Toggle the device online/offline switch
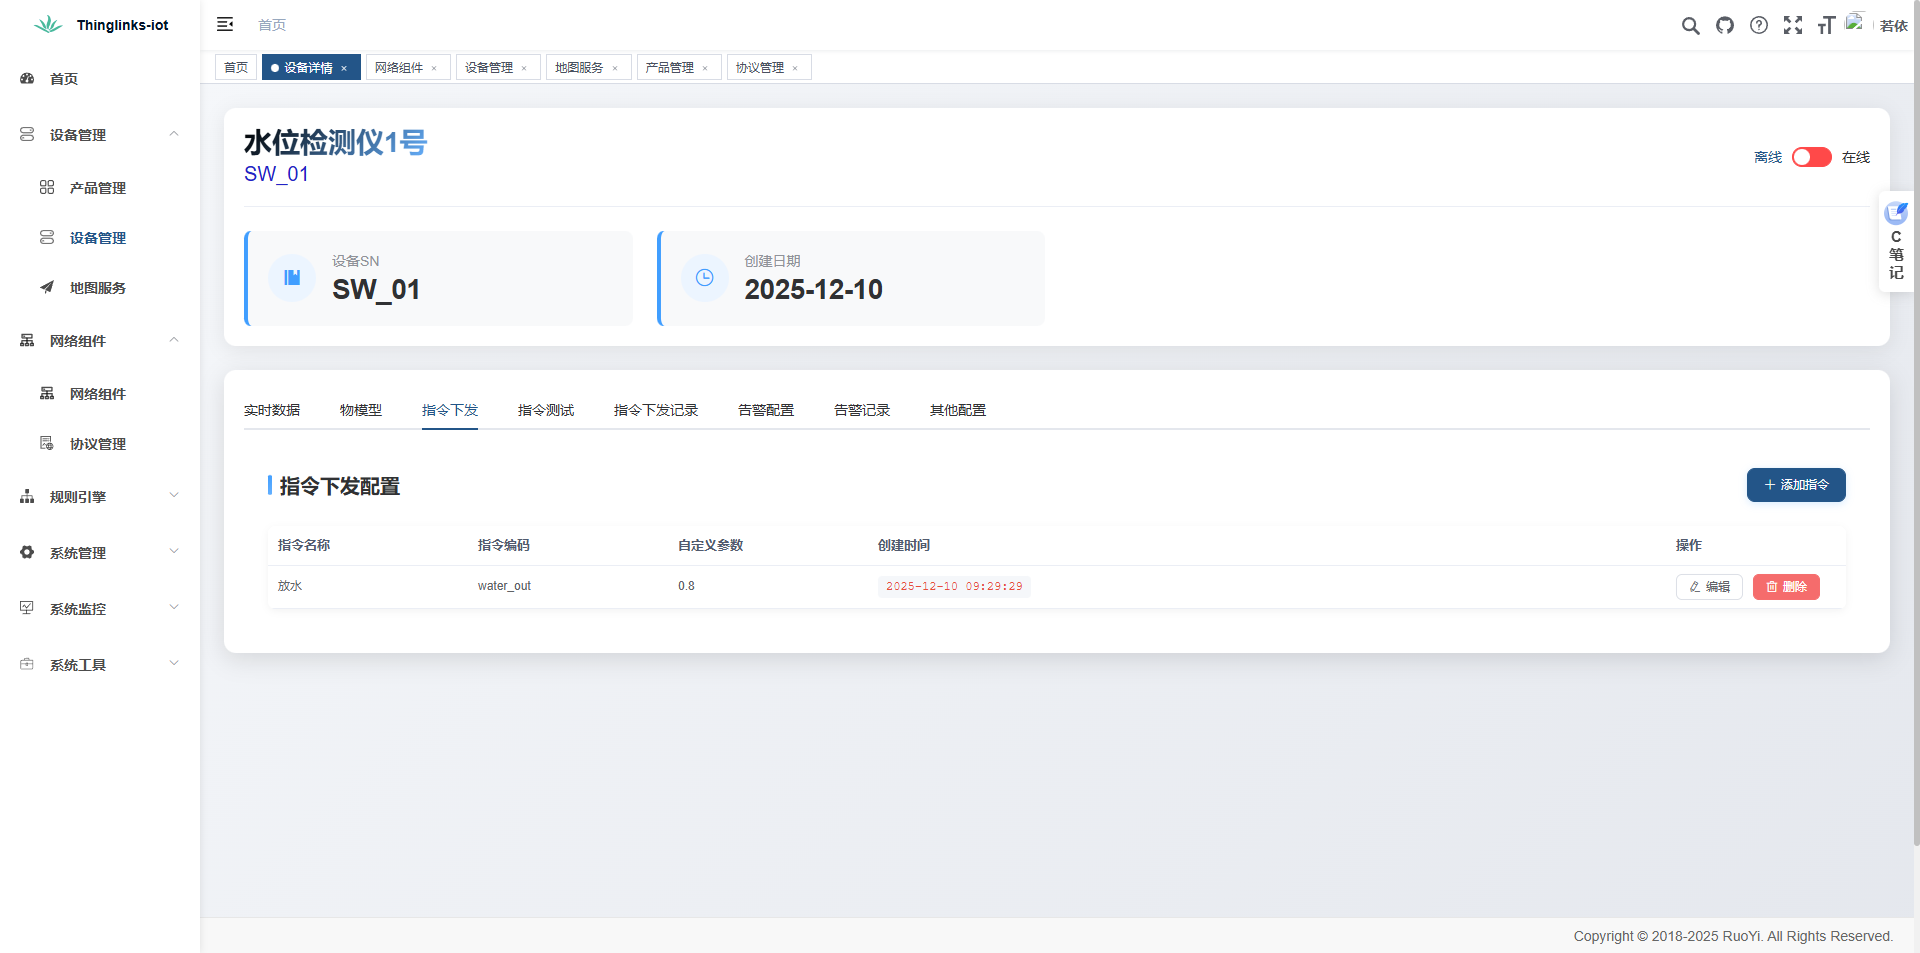1920x953 pixels. point(1811,157)
